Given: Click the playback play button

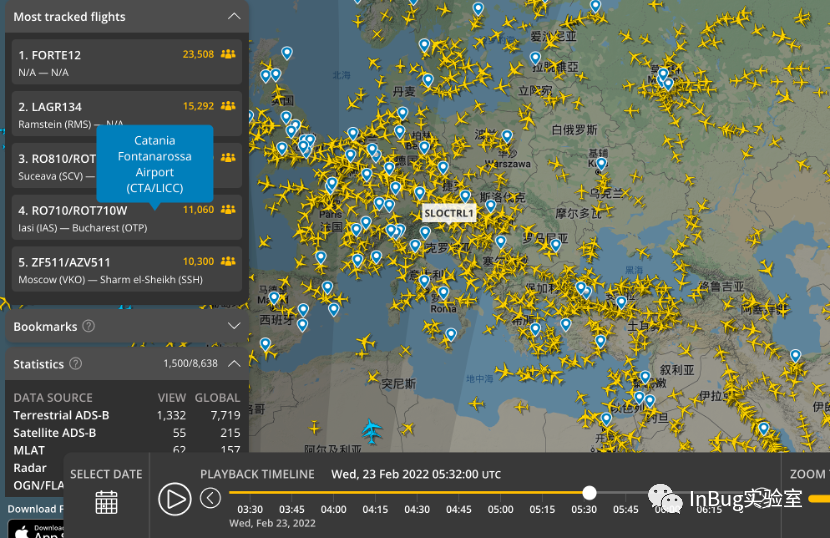Looking at the screenshot, I should click(x=175, y=499).
